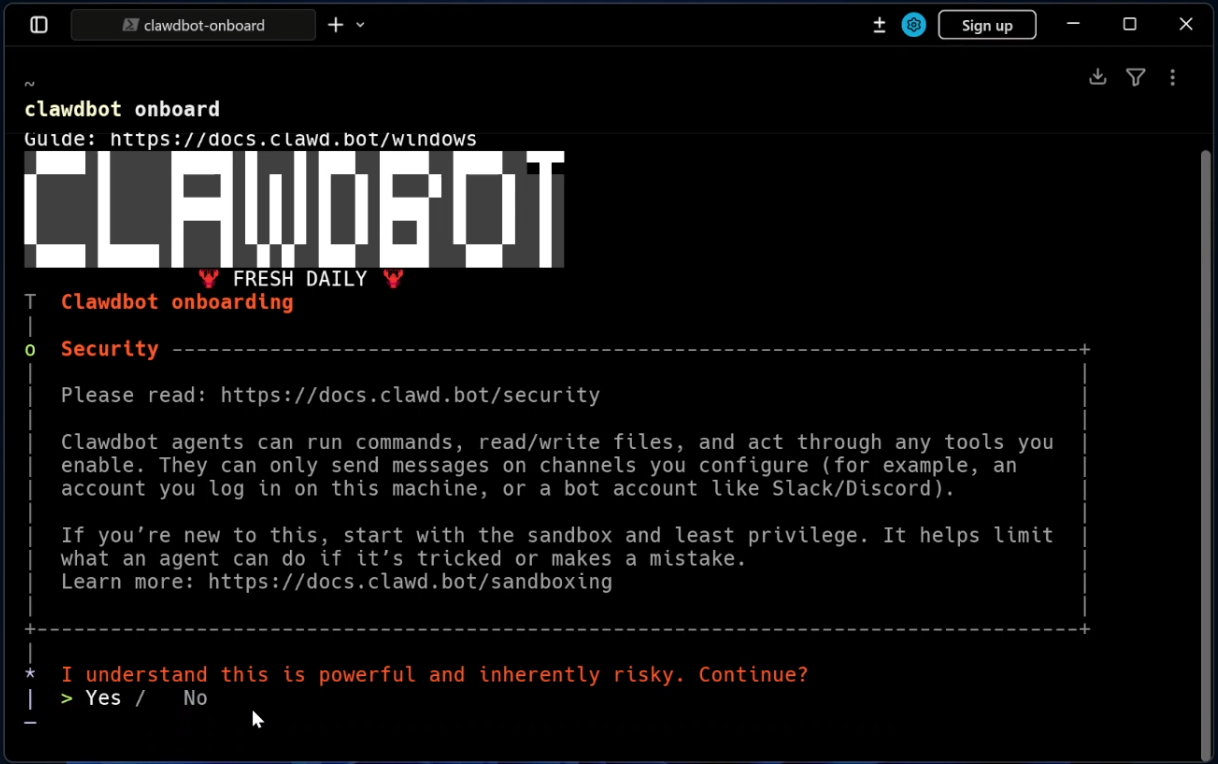Toggle the left sidebar panel icon

point(39,25)
